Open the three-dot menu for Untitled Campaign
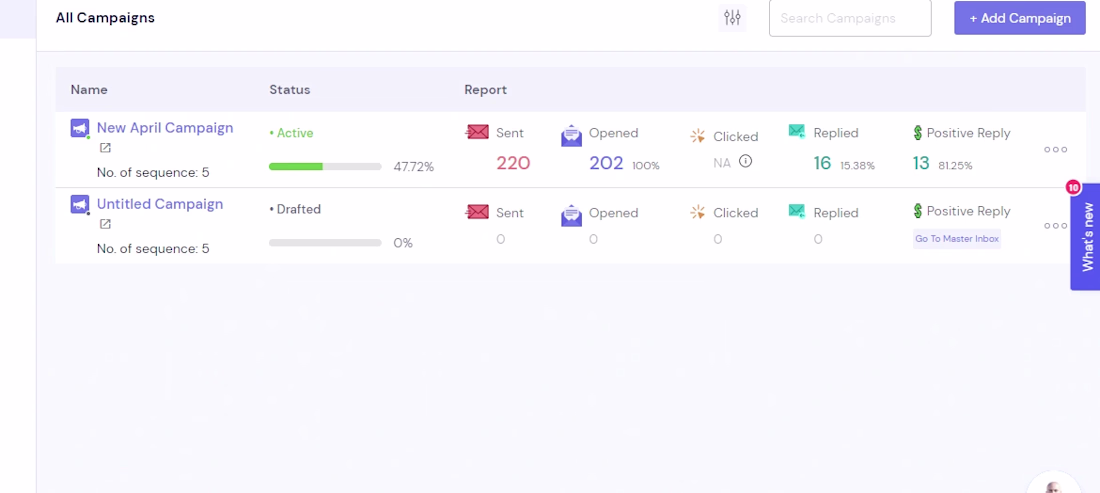1100x493 pixels. pos(1055,225)
